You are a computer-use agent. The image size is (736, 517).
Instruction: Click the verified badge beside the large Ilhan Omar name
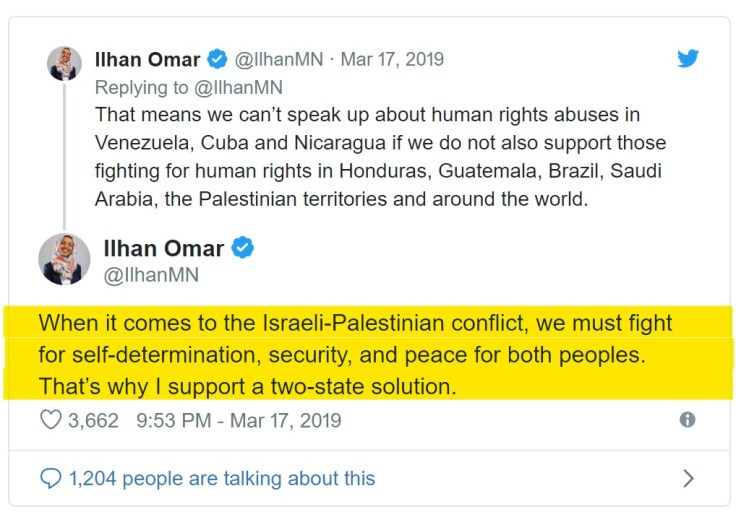242,247
